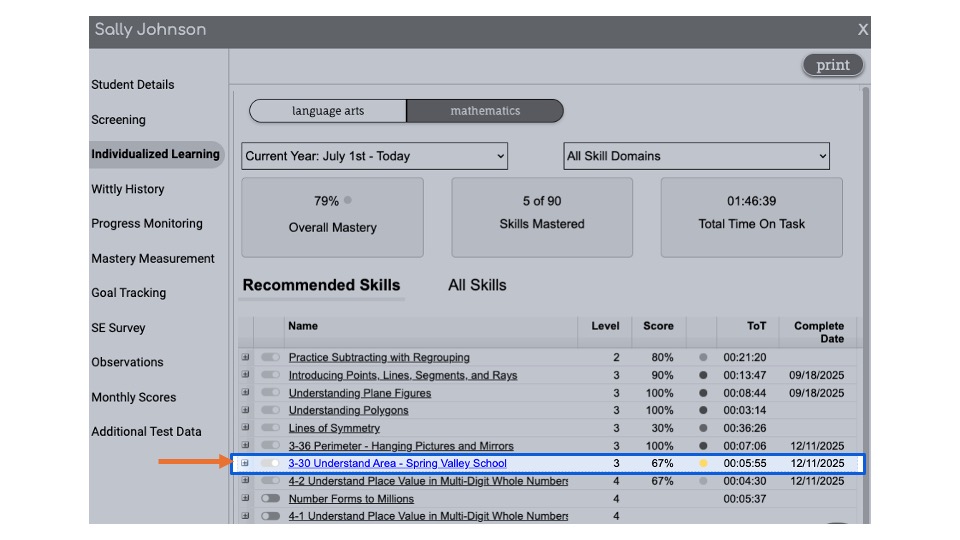Expand the Introducing Points, Lines, Segments row
Image resolution: width=960 pixels, height=540 pixels.
tap(246, 375)
